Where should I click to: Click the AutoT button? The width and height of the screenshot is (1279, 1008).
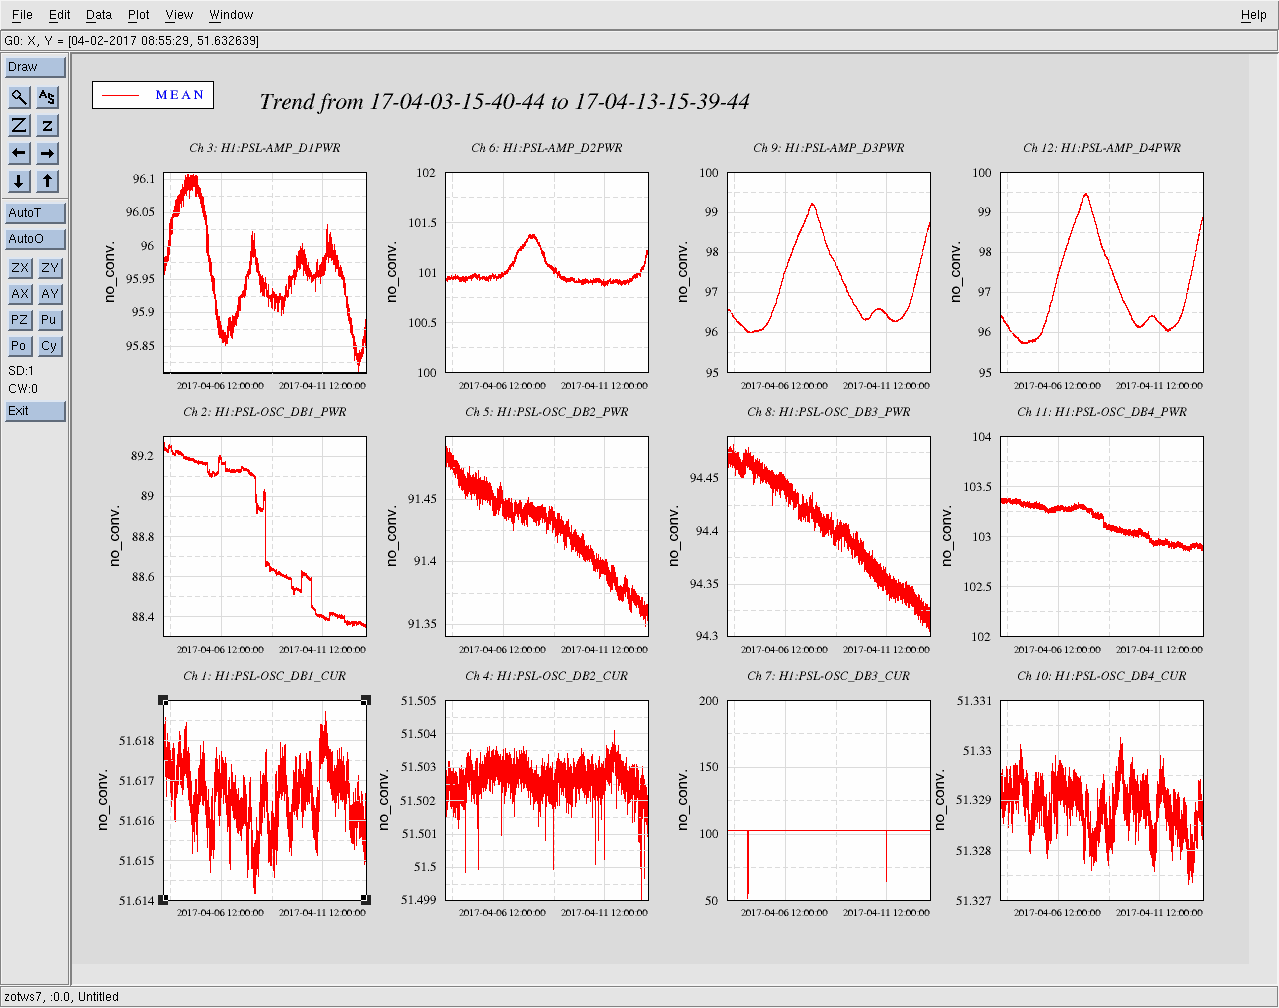coord(35,213)
